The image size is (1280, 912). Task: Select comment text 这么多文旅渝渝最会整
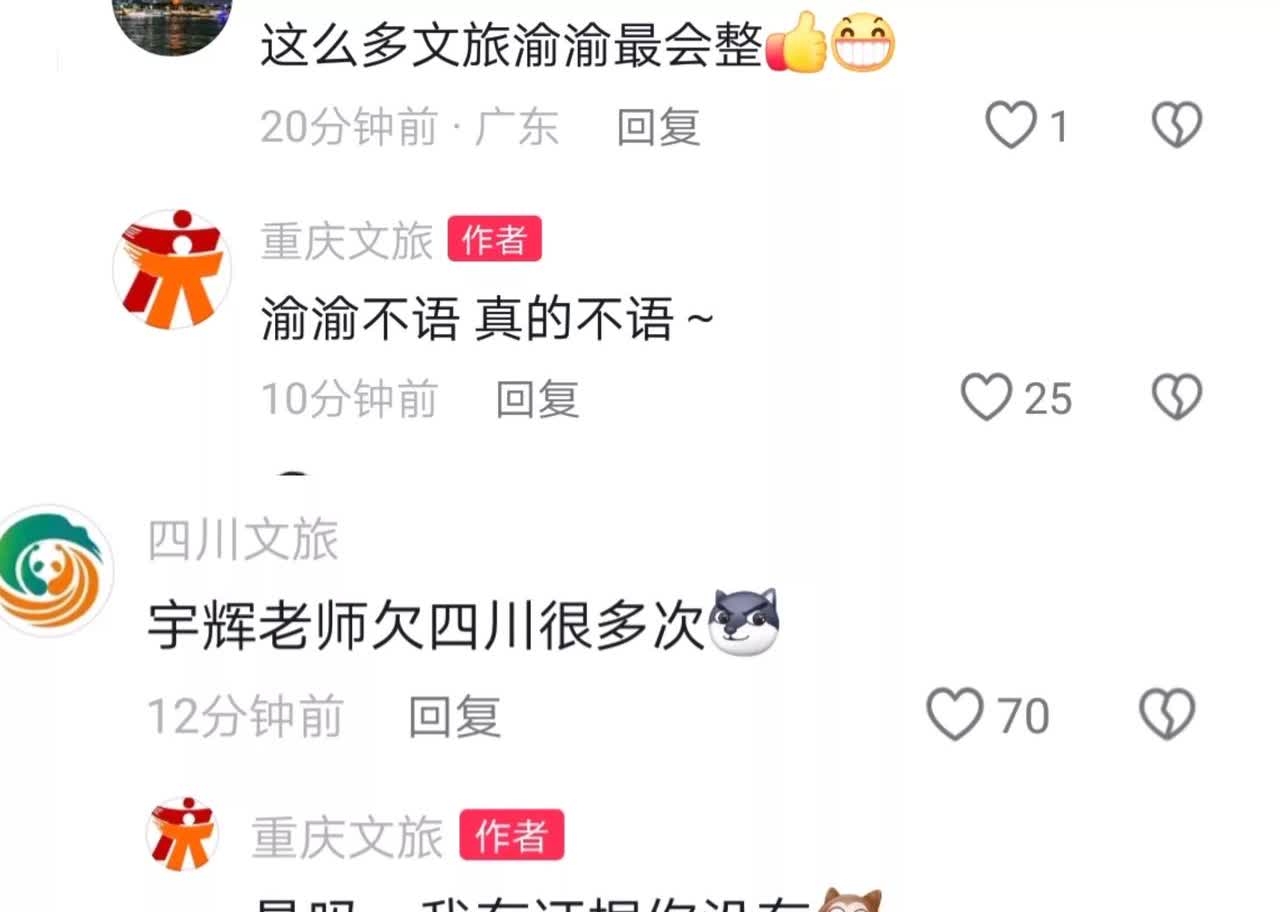[512, 45]
